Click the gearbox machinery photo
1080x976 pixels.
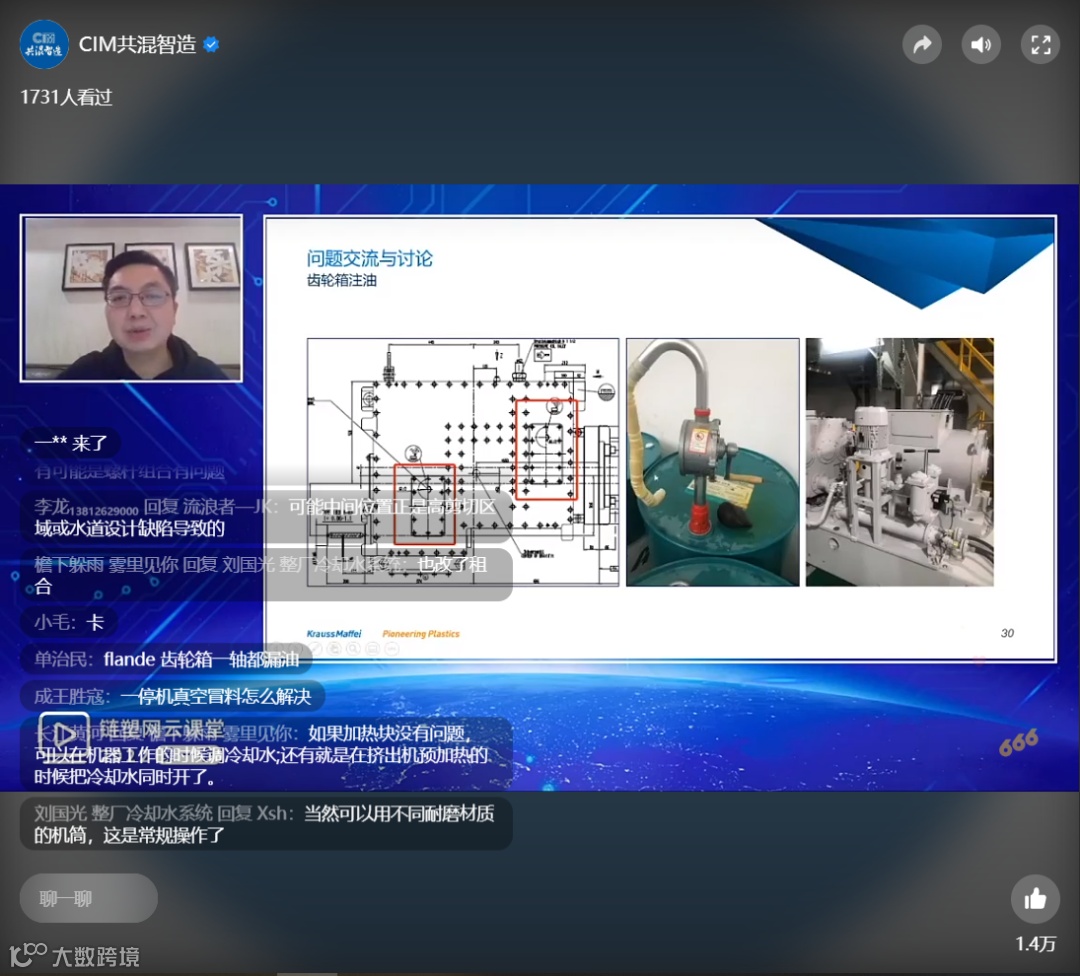[900, 461]
